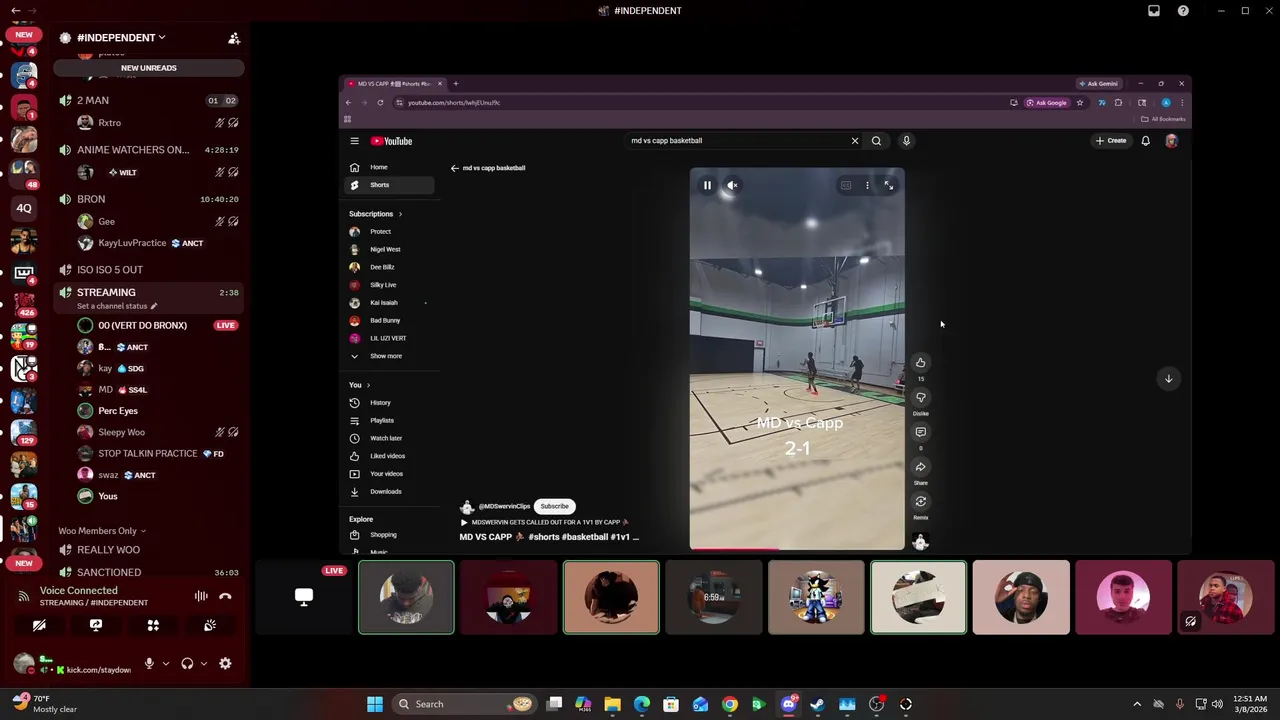
Task: Open comments on the Short
Action: (x=921, y=432)
